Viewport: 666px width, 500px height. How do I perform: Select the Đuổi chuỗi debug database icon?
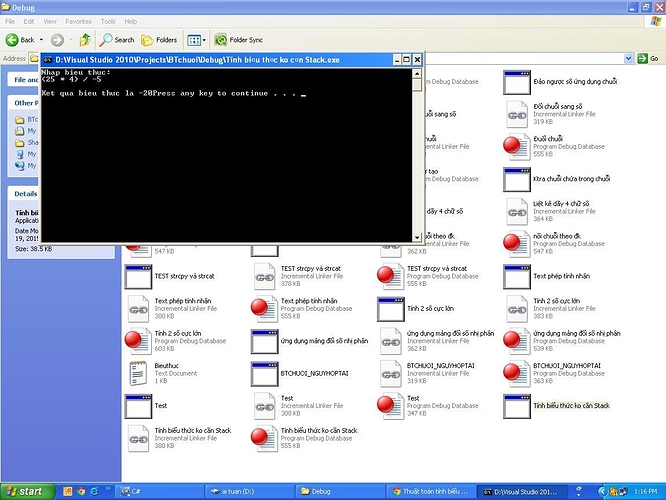(x=515, y=147)
